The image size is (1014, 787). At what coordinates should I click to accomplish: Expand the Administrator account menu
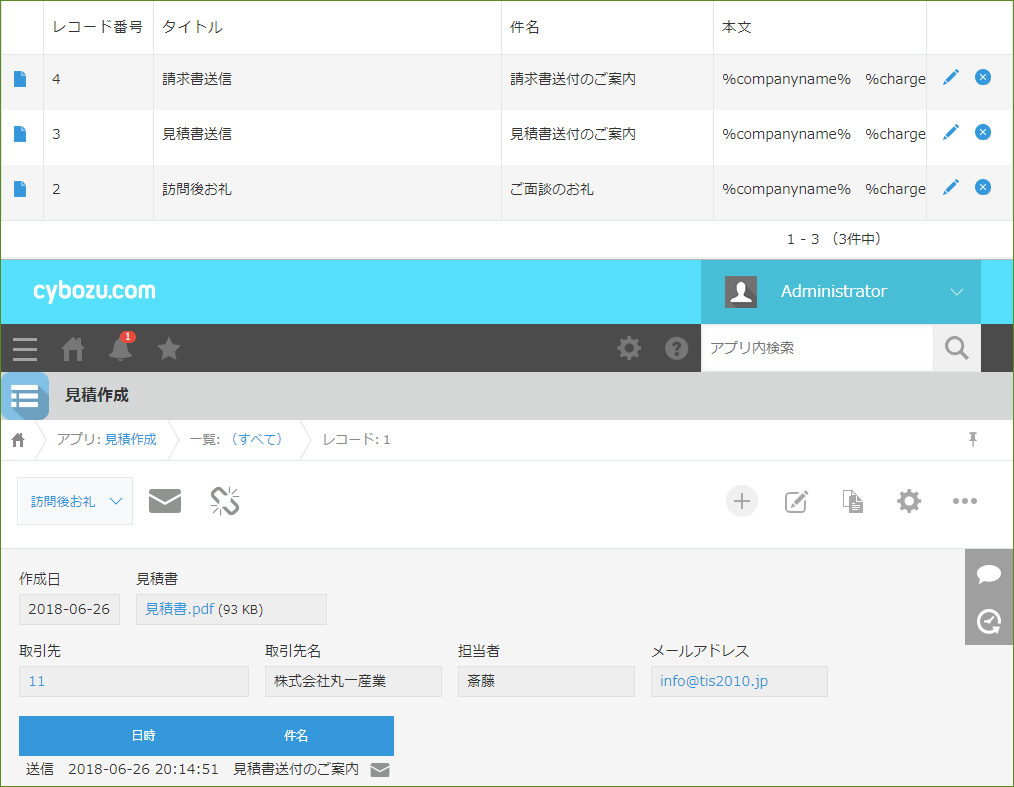coord(841,292)
